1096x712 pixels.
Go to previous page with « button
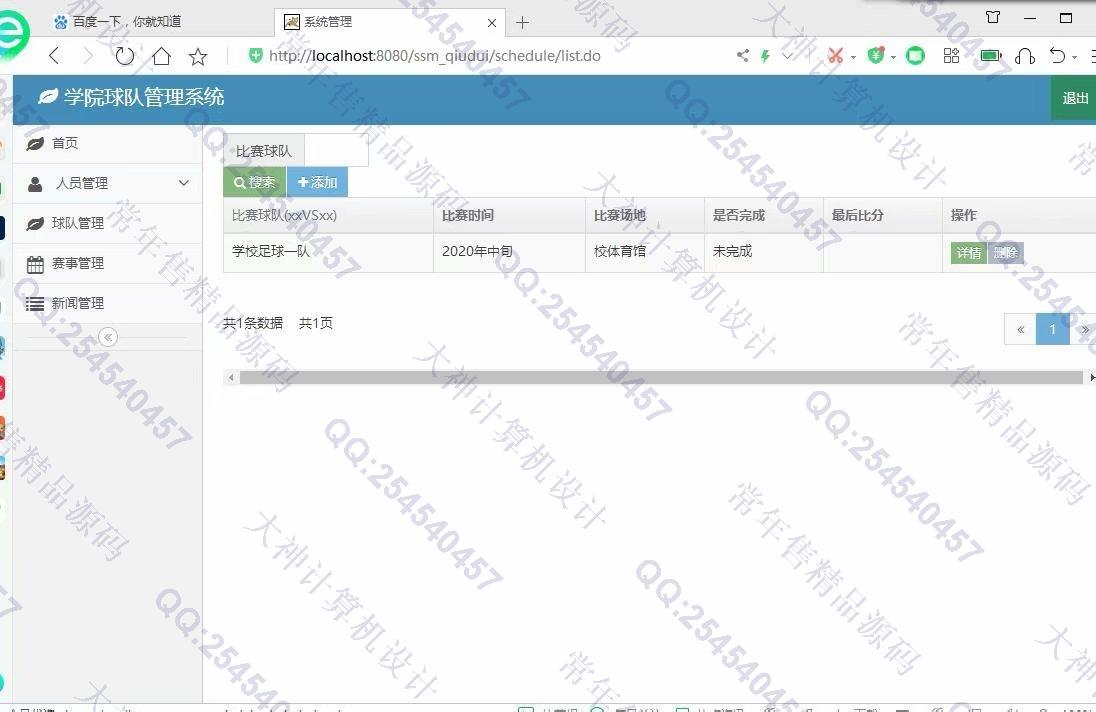1021,329
